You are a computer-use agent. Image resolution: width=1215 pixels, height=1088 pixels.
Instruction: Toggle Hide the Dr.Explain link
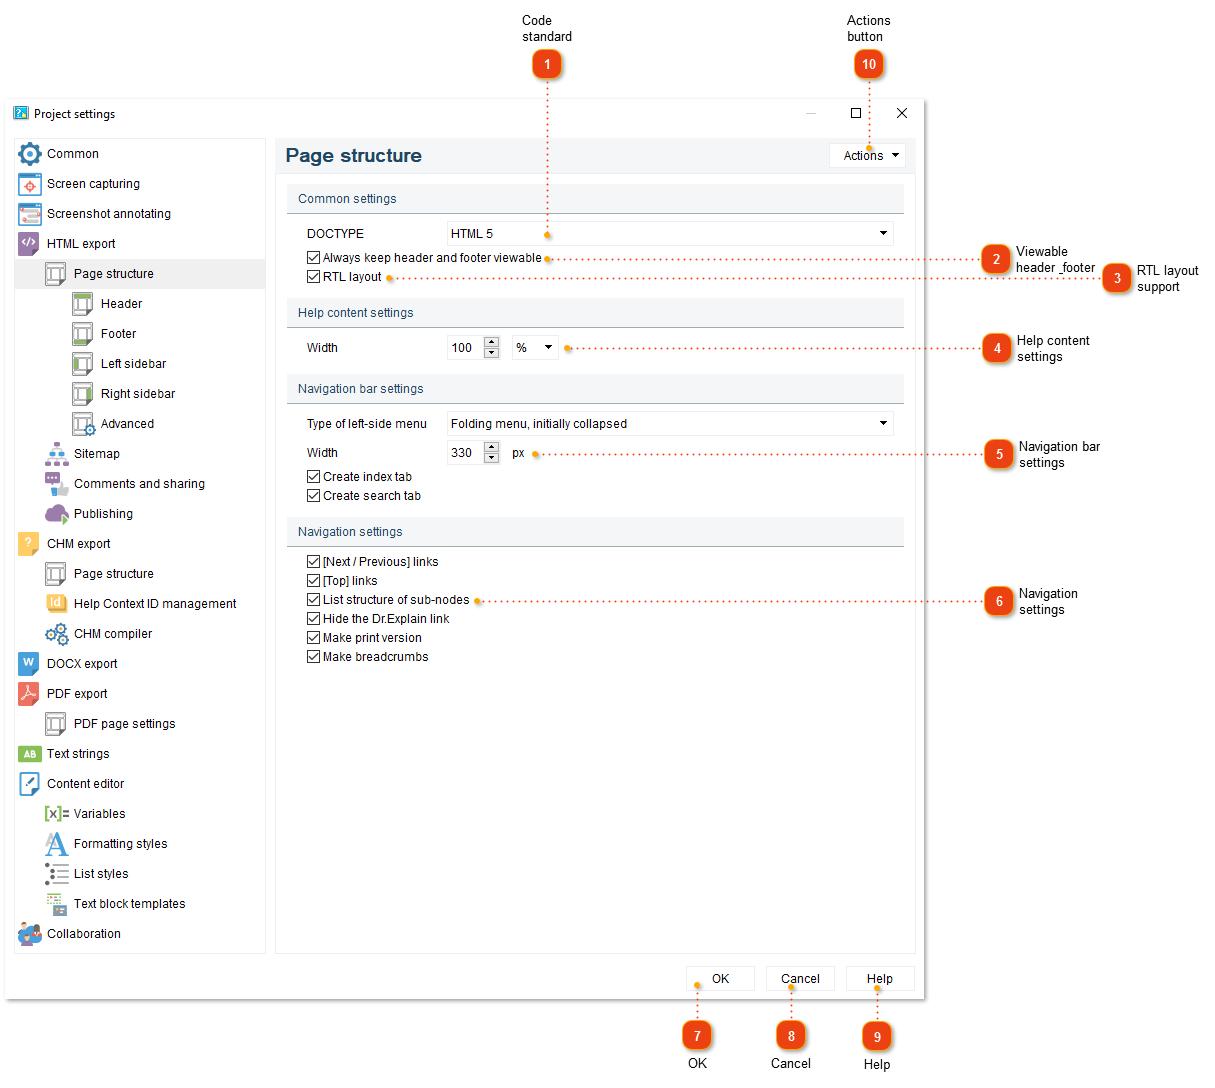314,619
